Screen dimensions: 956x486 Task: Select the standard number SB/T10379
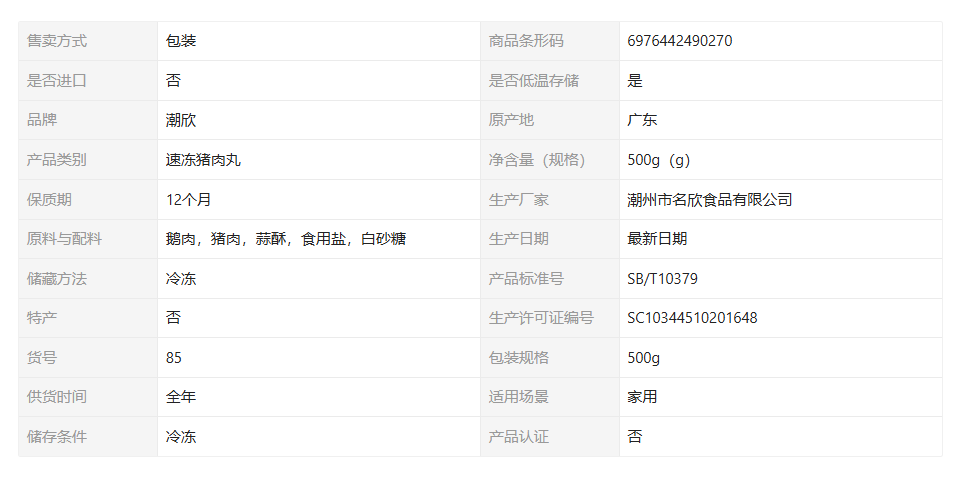point(663,279)
